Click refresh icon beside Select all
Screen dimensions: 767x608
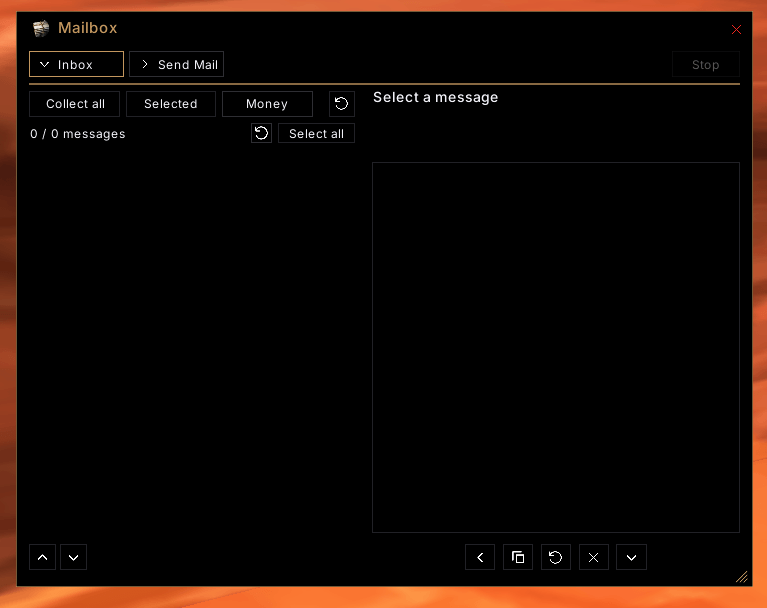(261, 133)
